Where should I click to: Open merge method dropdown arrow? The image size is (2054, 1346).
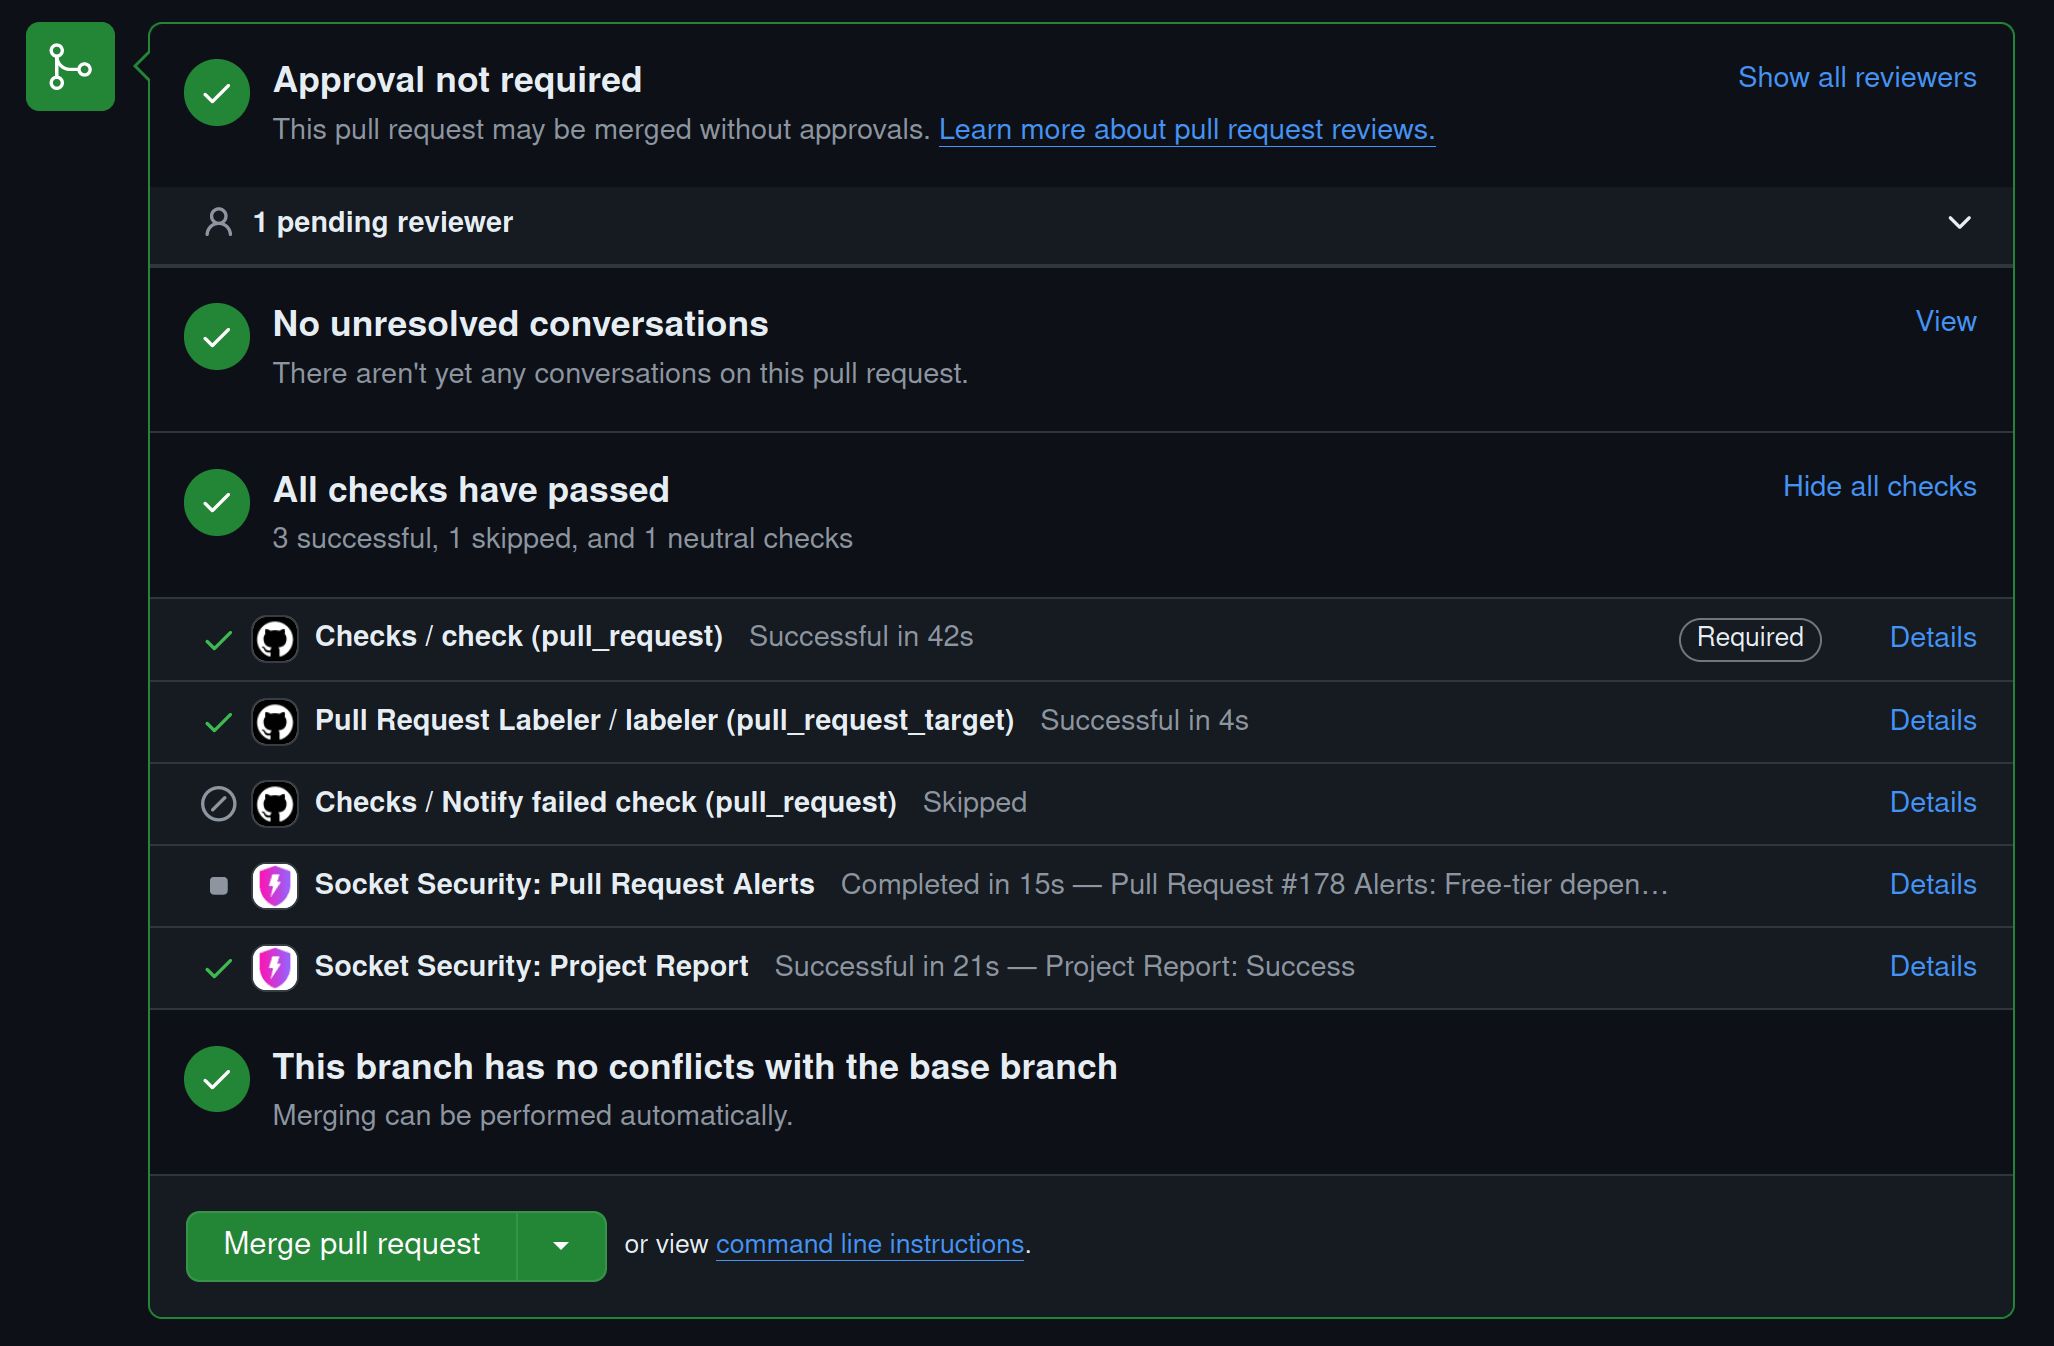pyautogui.click(x=561, y=1246)
